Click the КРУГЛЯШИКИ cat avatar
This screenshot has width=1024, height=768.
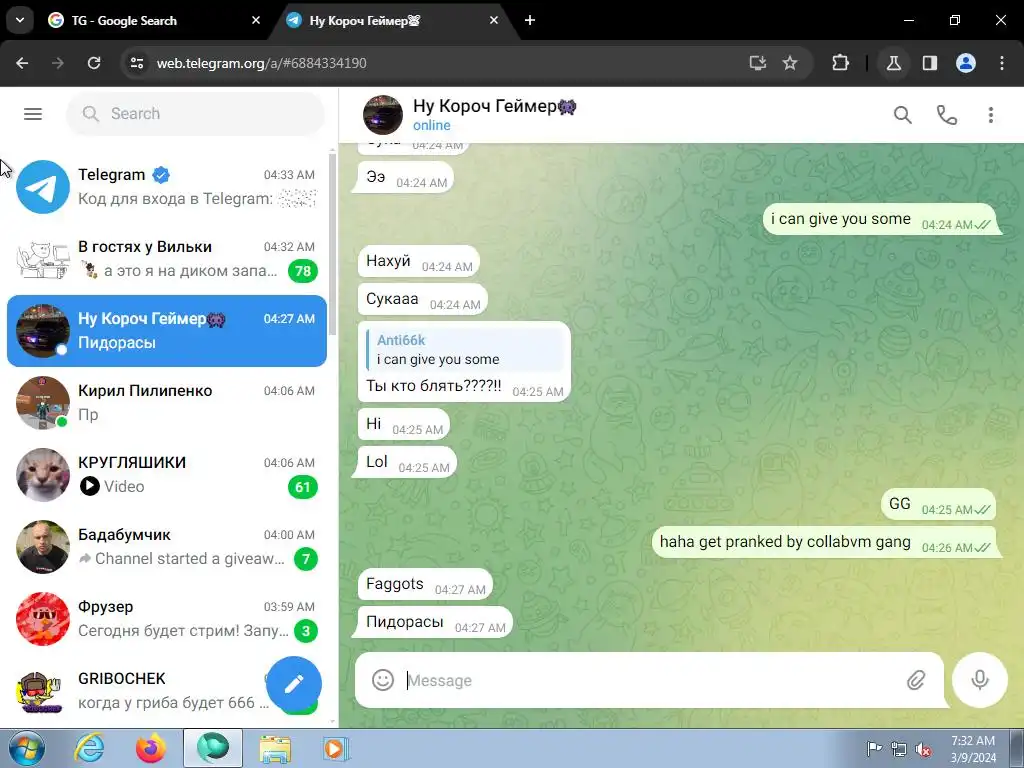tap(42, 475)
